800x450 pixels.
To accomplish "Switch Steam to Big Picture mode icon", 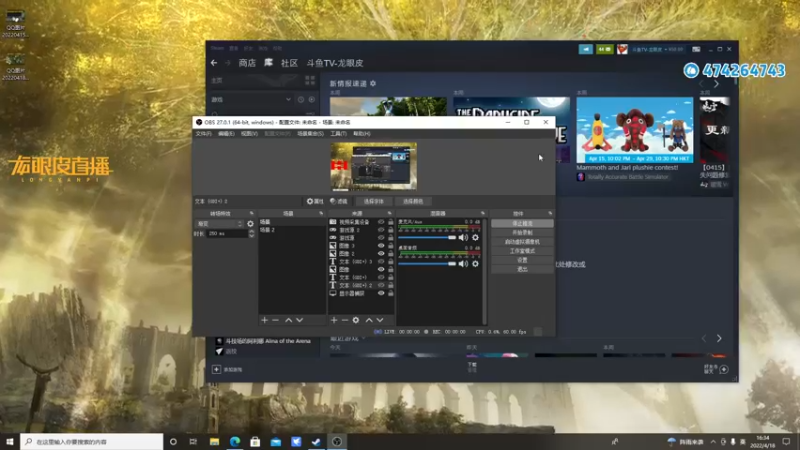I will 696,49.
